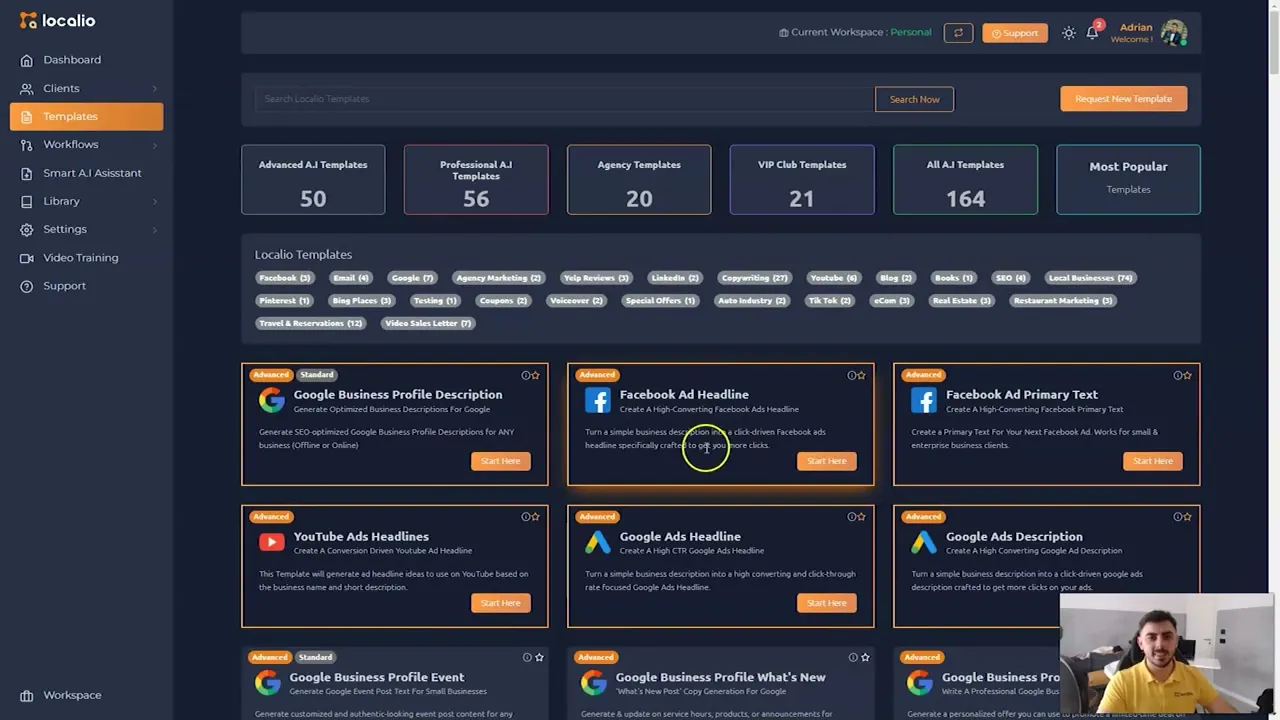The image size is (1280, 720).
Task: Click the Facebook logo on Facebook Ad Primary Text
Action: point(924,401)
